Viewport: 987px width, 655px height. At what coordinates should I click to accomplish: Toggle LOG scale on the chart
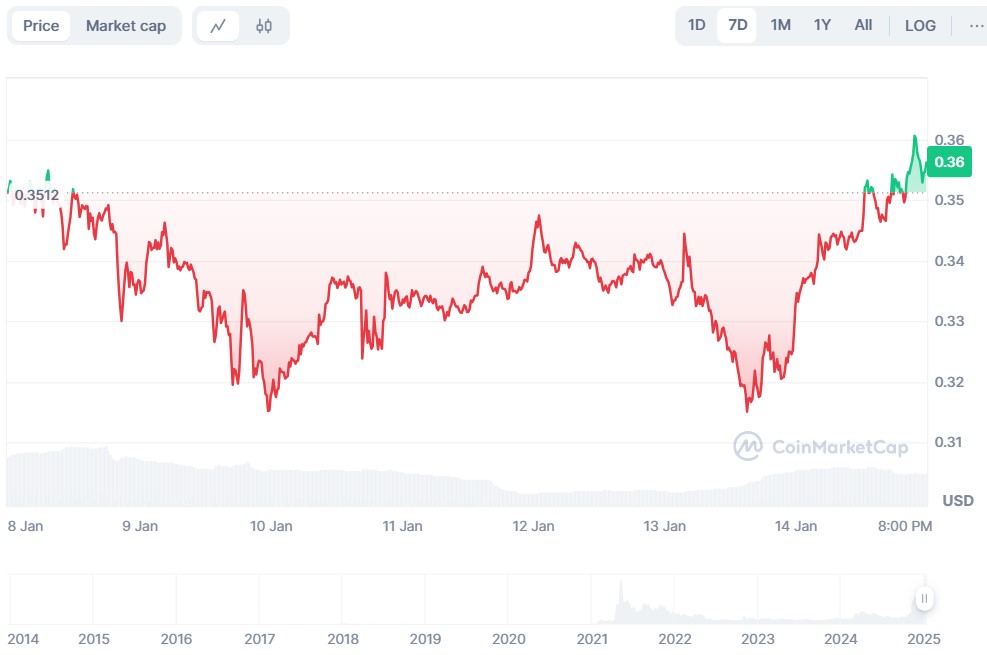coord(920,26)
